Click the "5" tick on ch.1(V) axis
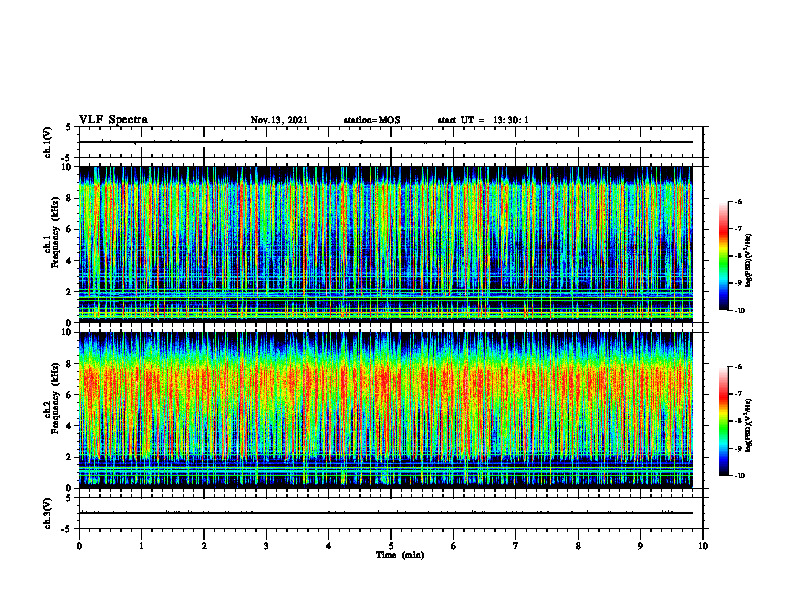The width and height of the screenshot is (792, 612). pos(69,127)
